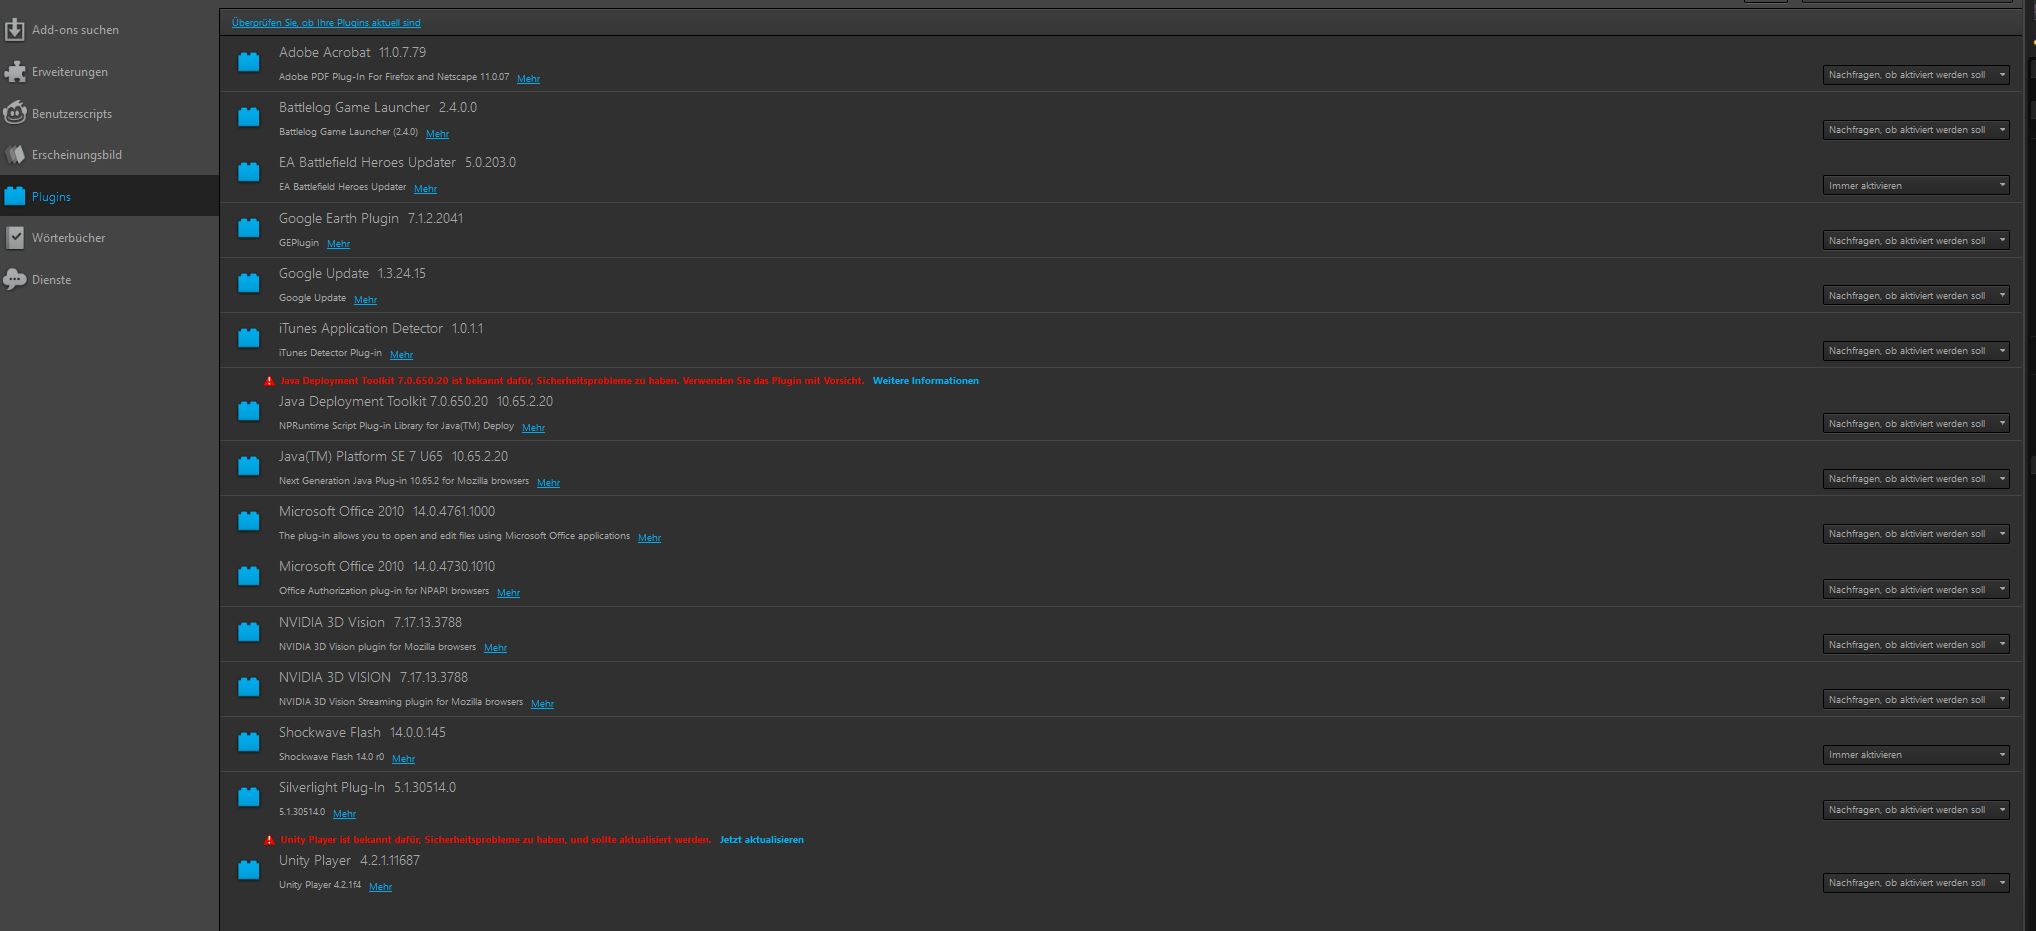
Task: Click the Plugins lego icon in sidebar
Action: (x=14, y=196)
